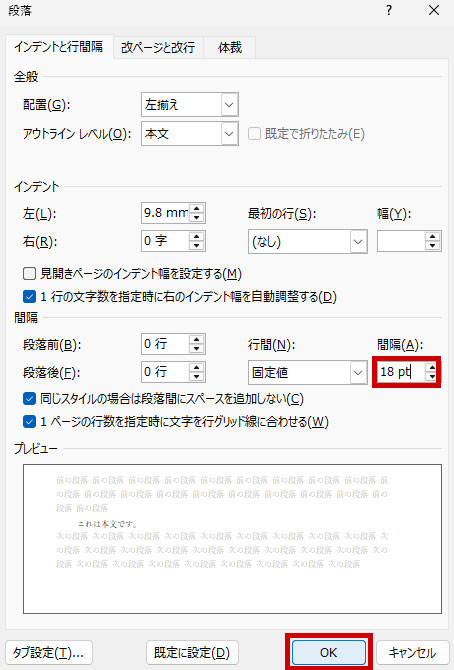Decrease right indent with down arrow

[196, 246]
